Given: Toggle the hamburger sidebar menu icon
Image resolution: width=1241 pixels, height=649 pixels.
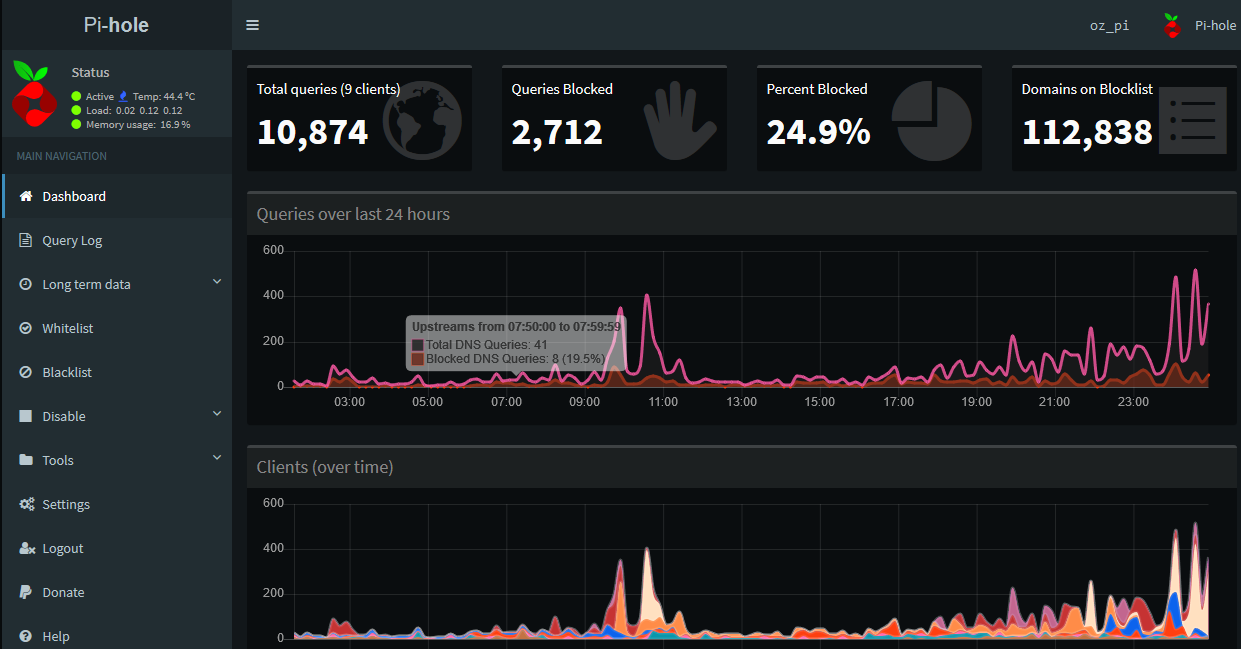Looking at the screenshot, I should pyautogui.click(x=252, y=25).
